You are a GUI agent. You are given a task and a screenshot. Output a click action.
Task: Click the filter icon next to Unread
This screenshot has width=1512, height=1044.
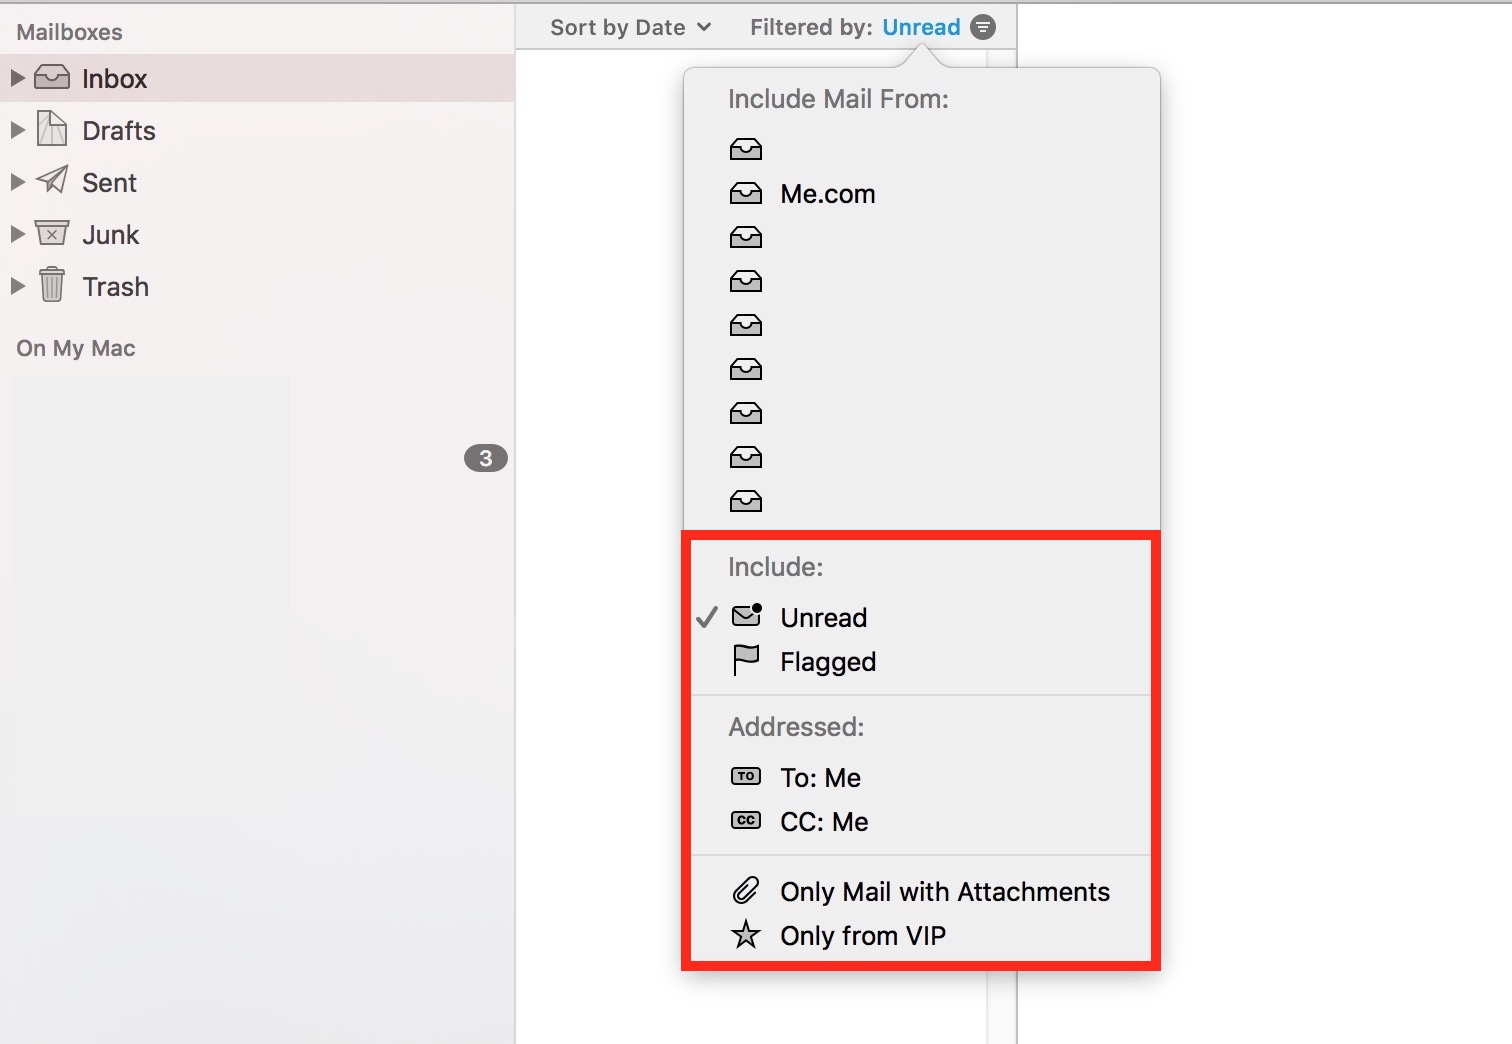pos(983,27)
